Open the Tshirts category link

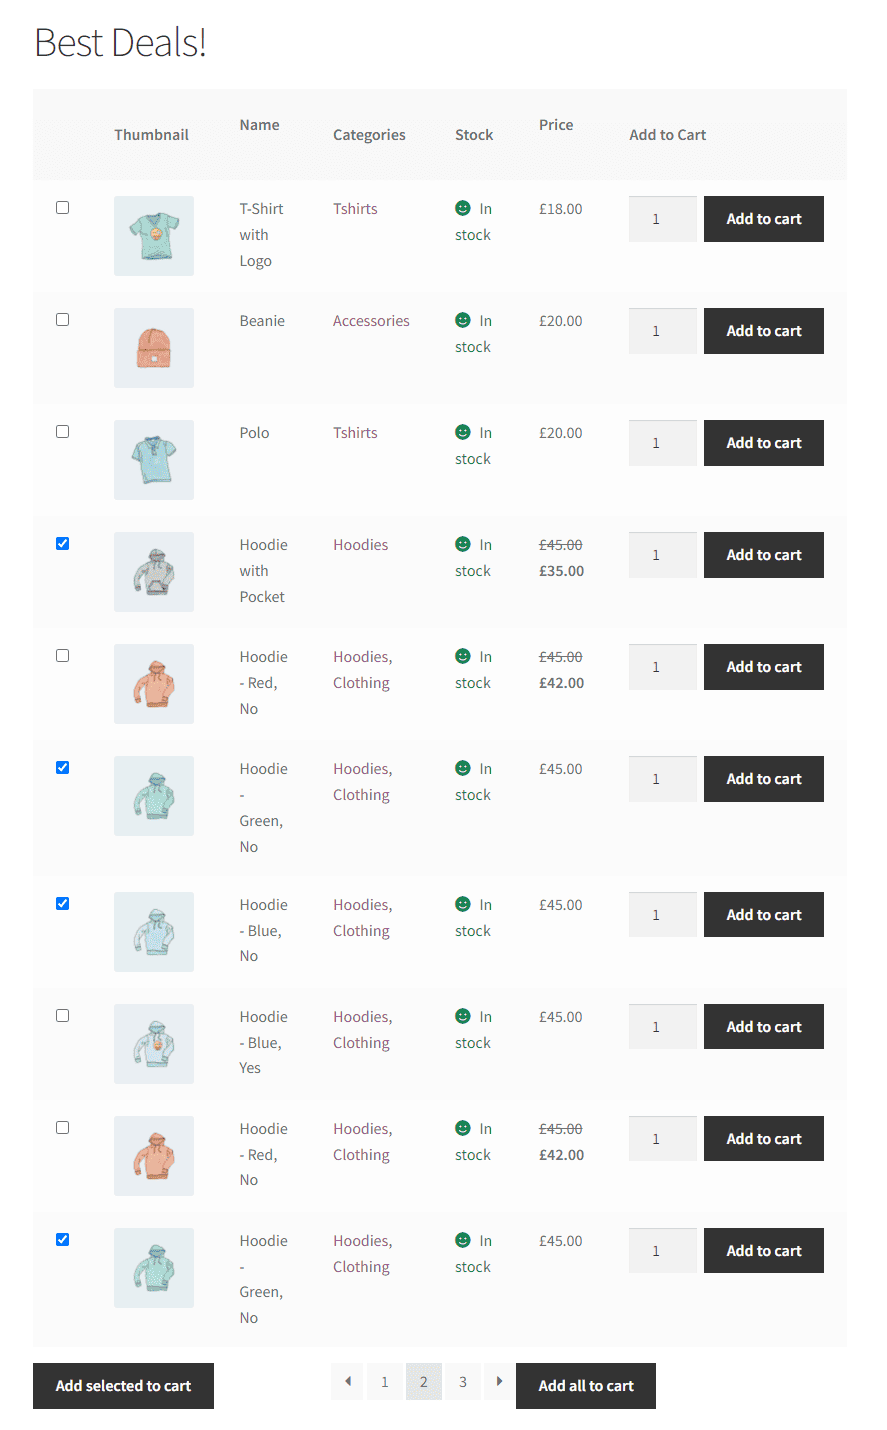click(355, 208)
